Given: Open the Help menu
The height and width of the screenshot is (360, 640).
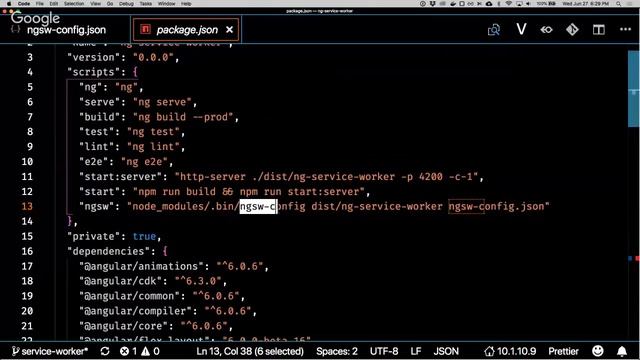Looking at the screenshot, I should point(186,4).
